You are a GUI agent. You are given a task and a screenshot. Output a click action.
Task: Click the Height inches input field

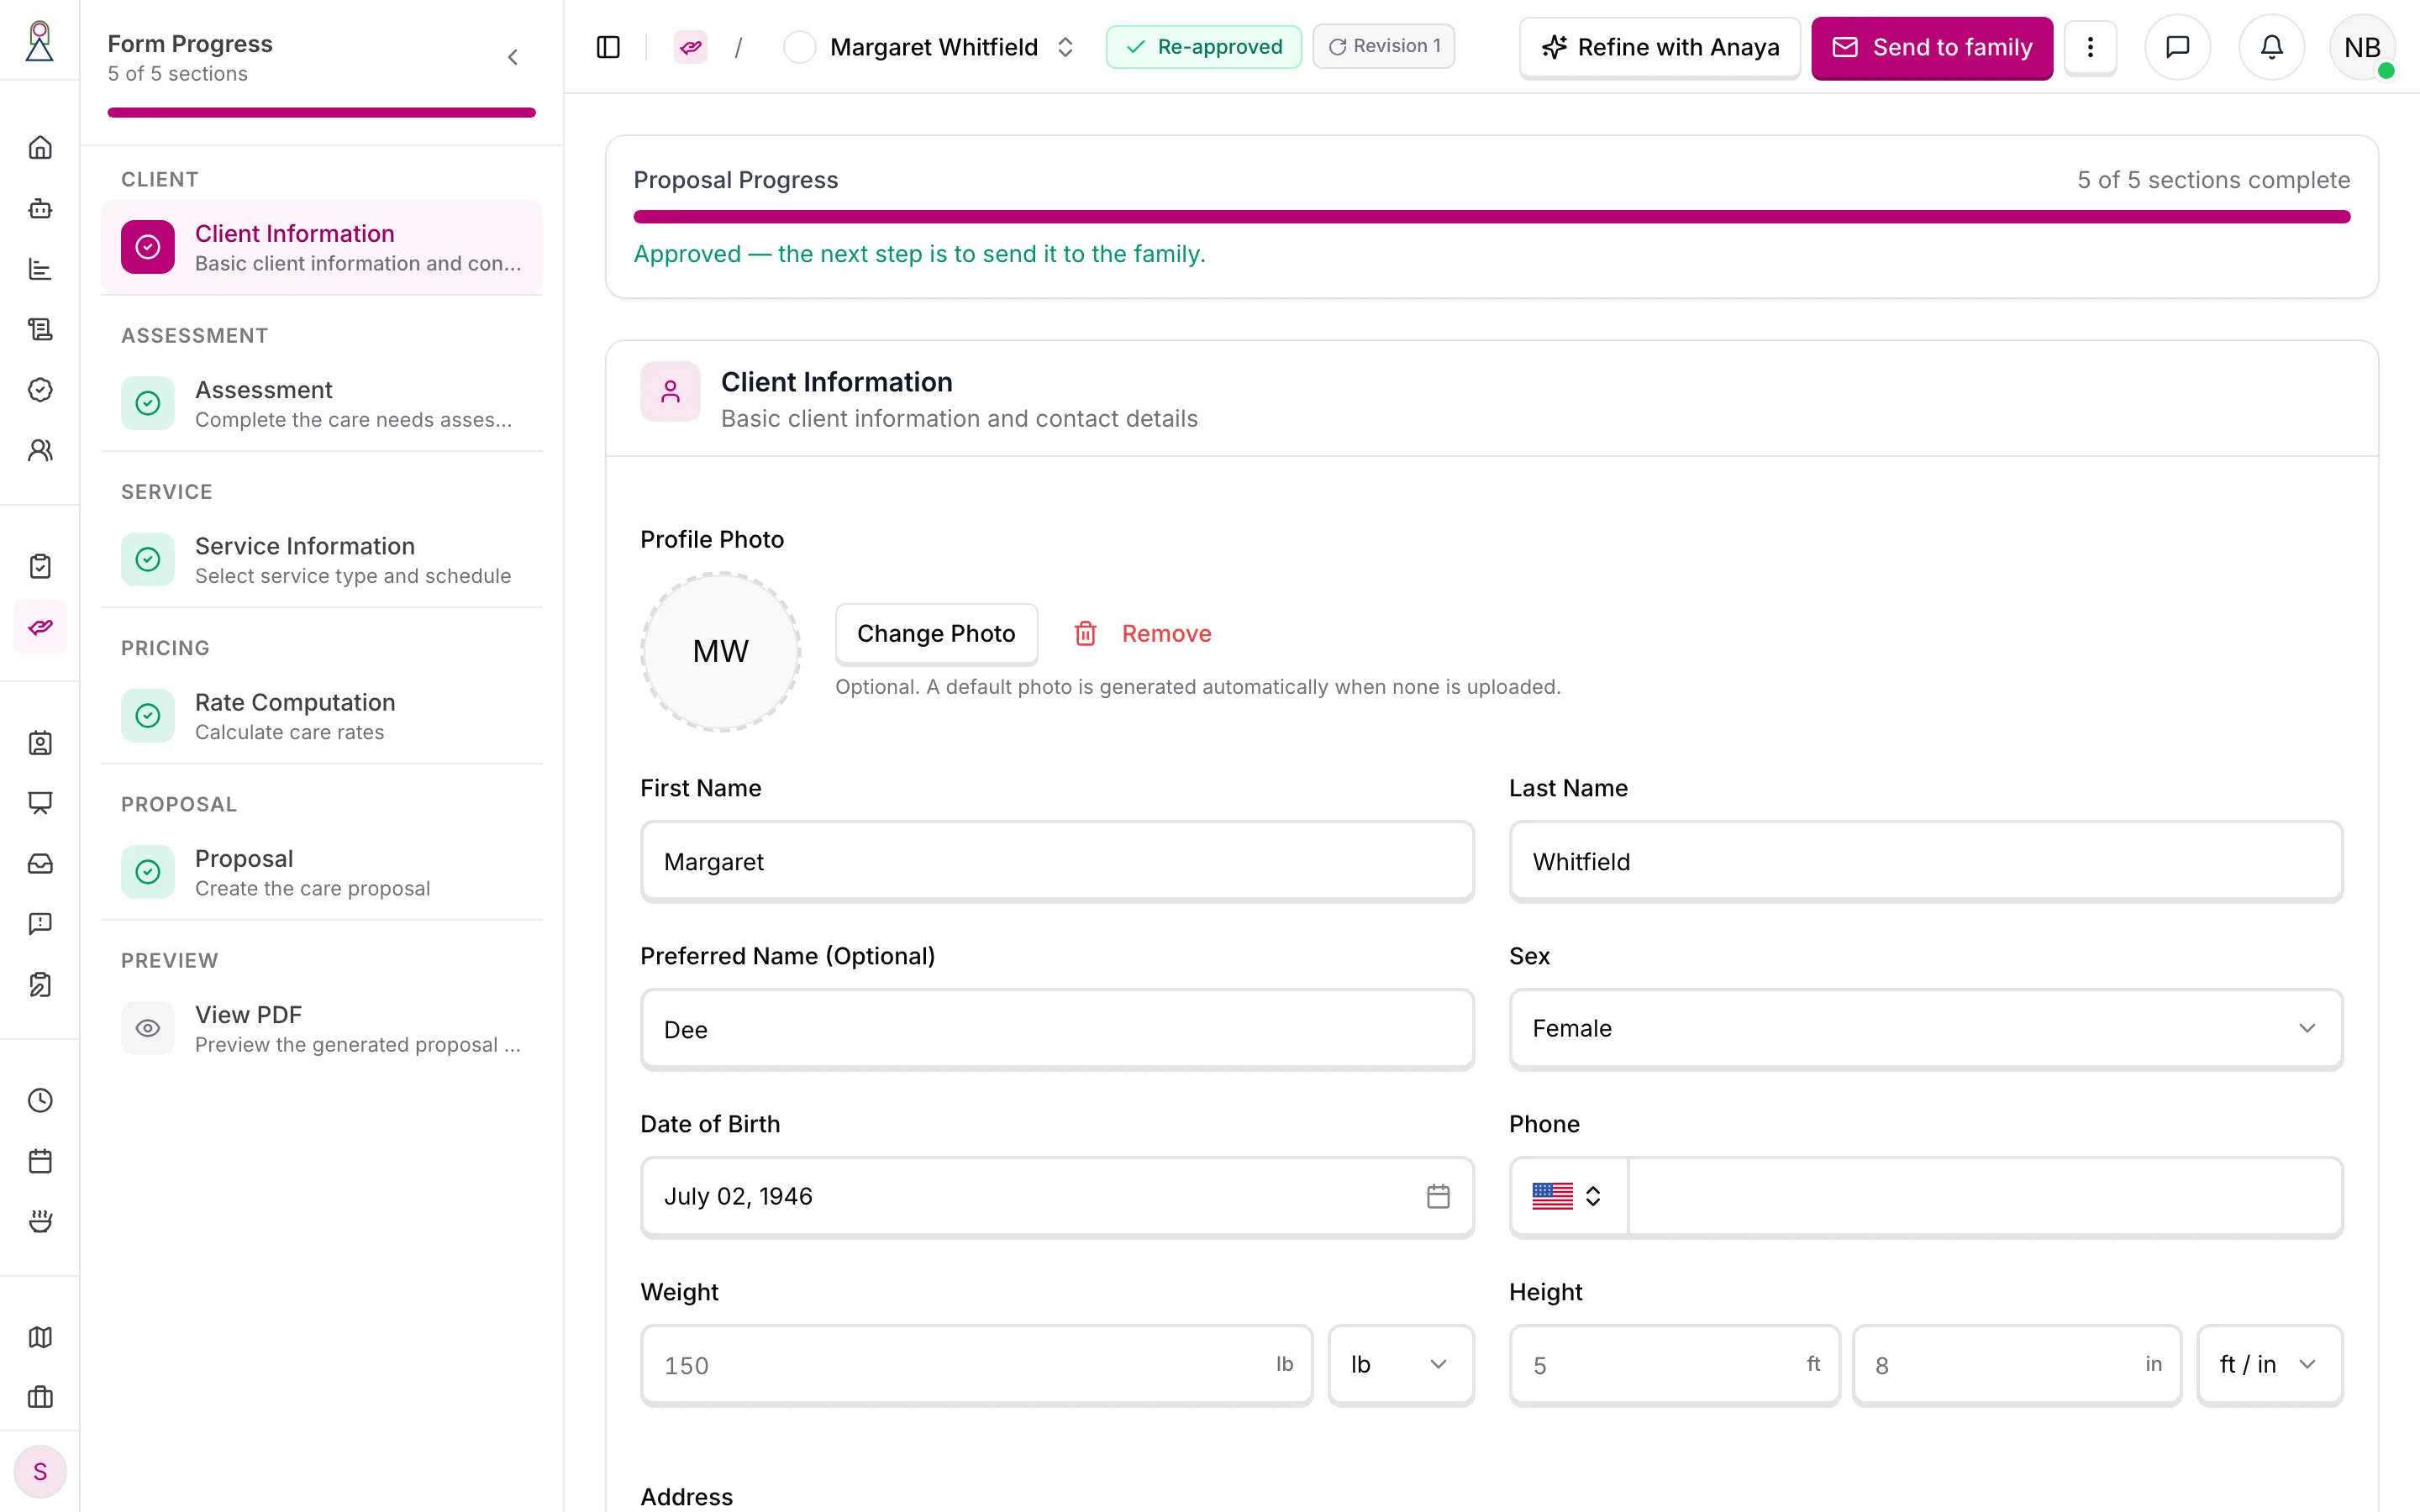click(x=2017, y=1365)
